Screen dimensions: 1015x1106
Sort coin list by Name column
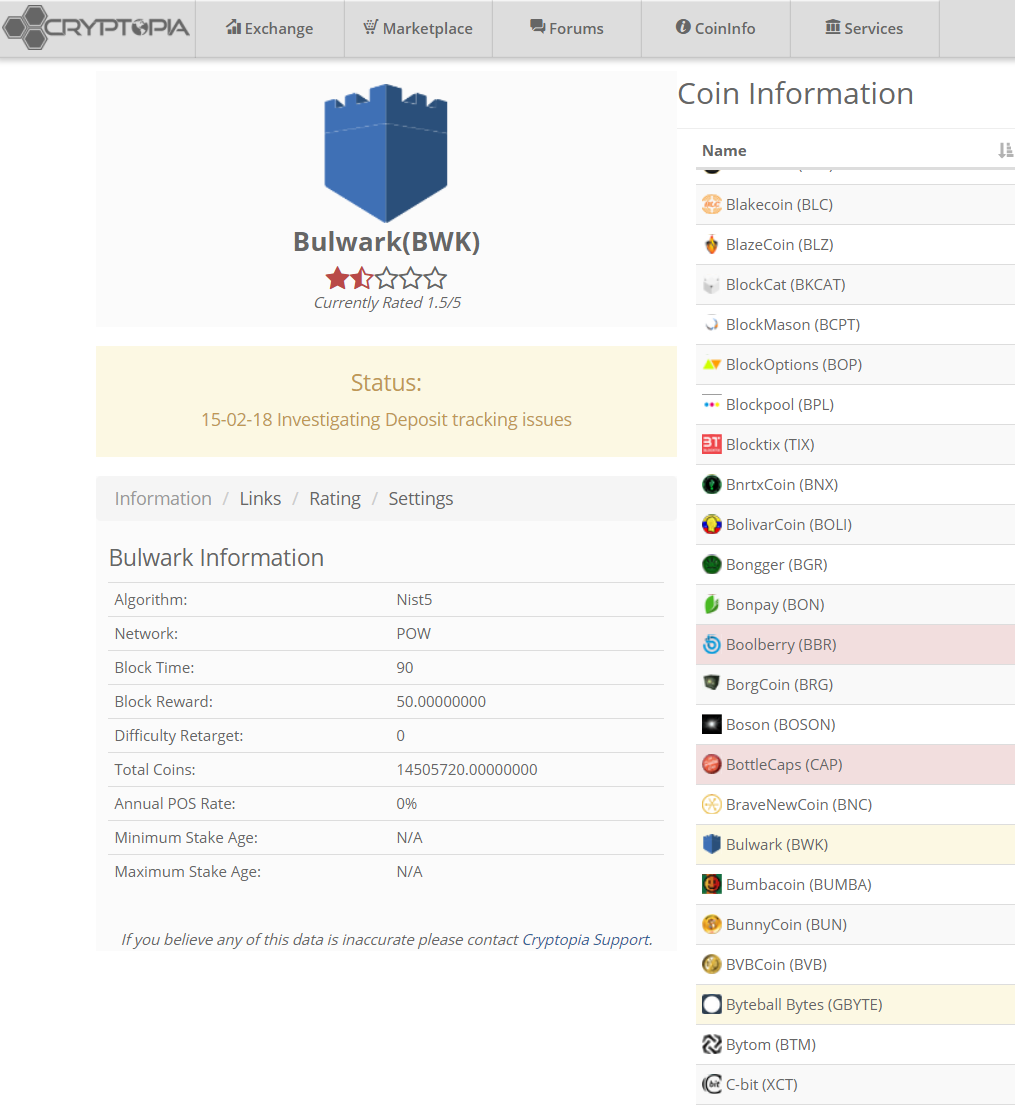[x=1005, y=150]
